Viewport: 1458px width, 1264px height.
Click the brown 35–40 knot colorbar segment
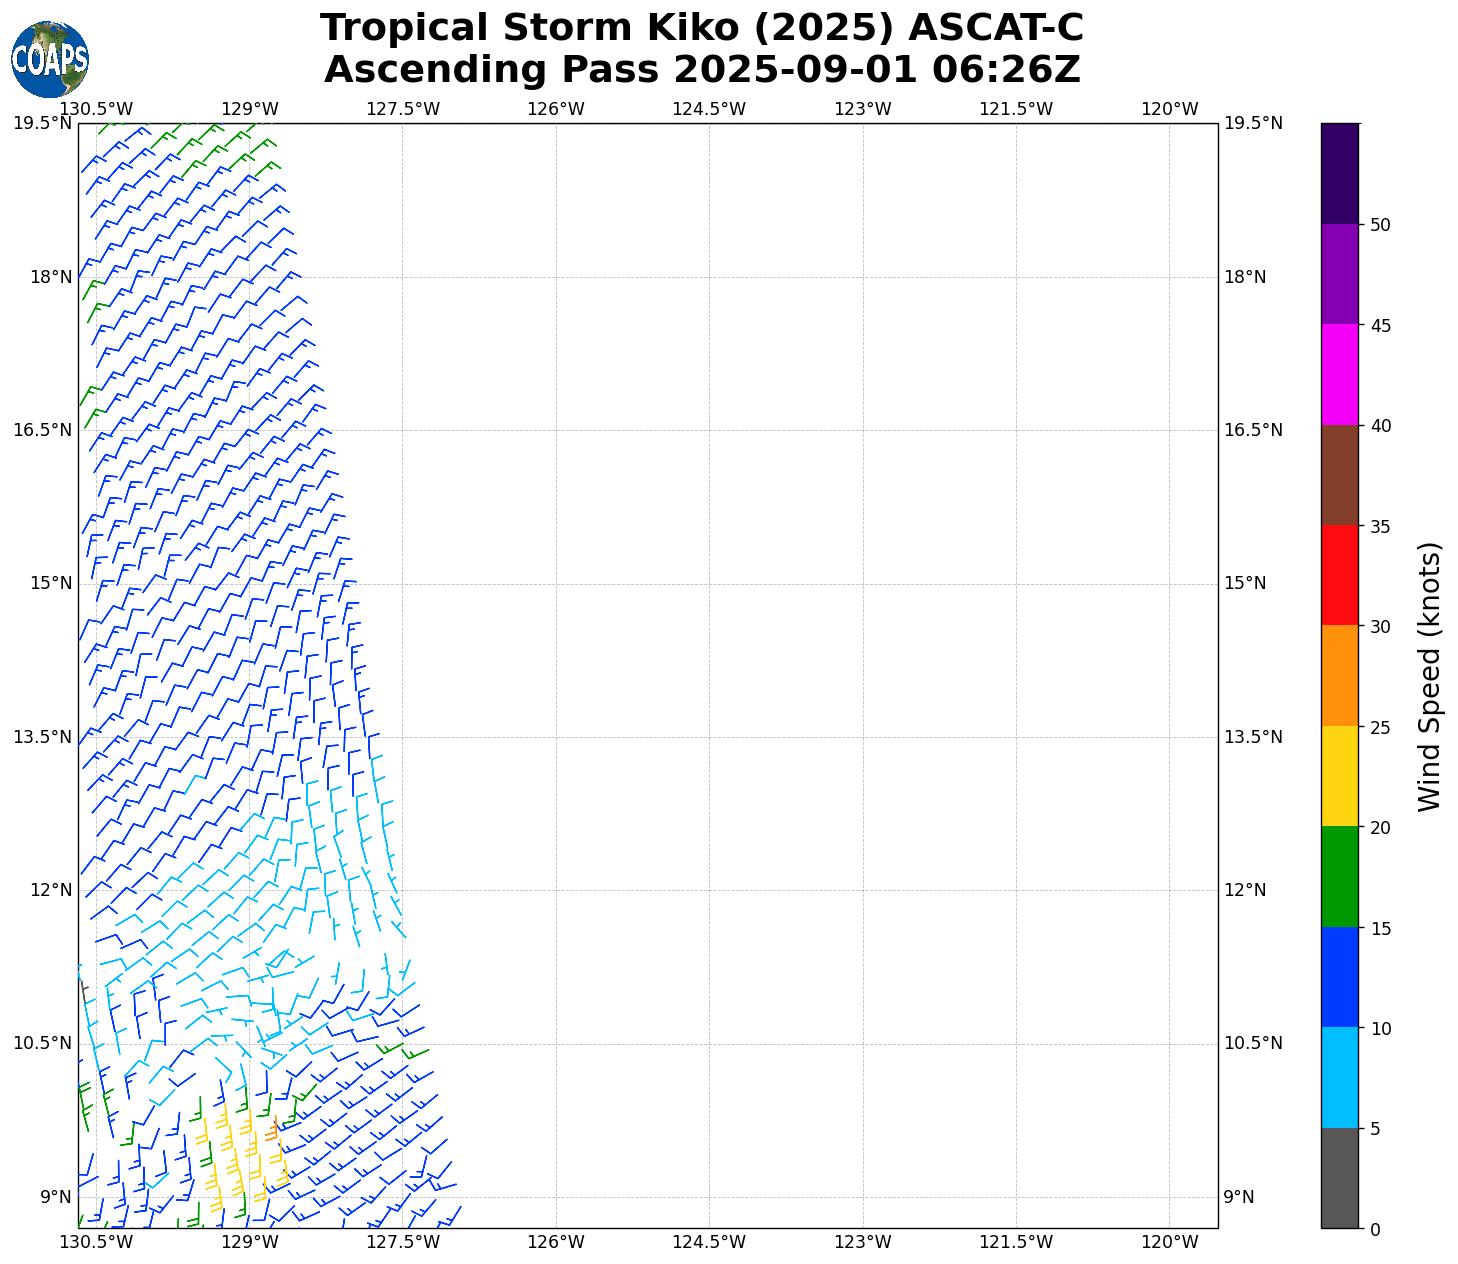[1339, 475]
